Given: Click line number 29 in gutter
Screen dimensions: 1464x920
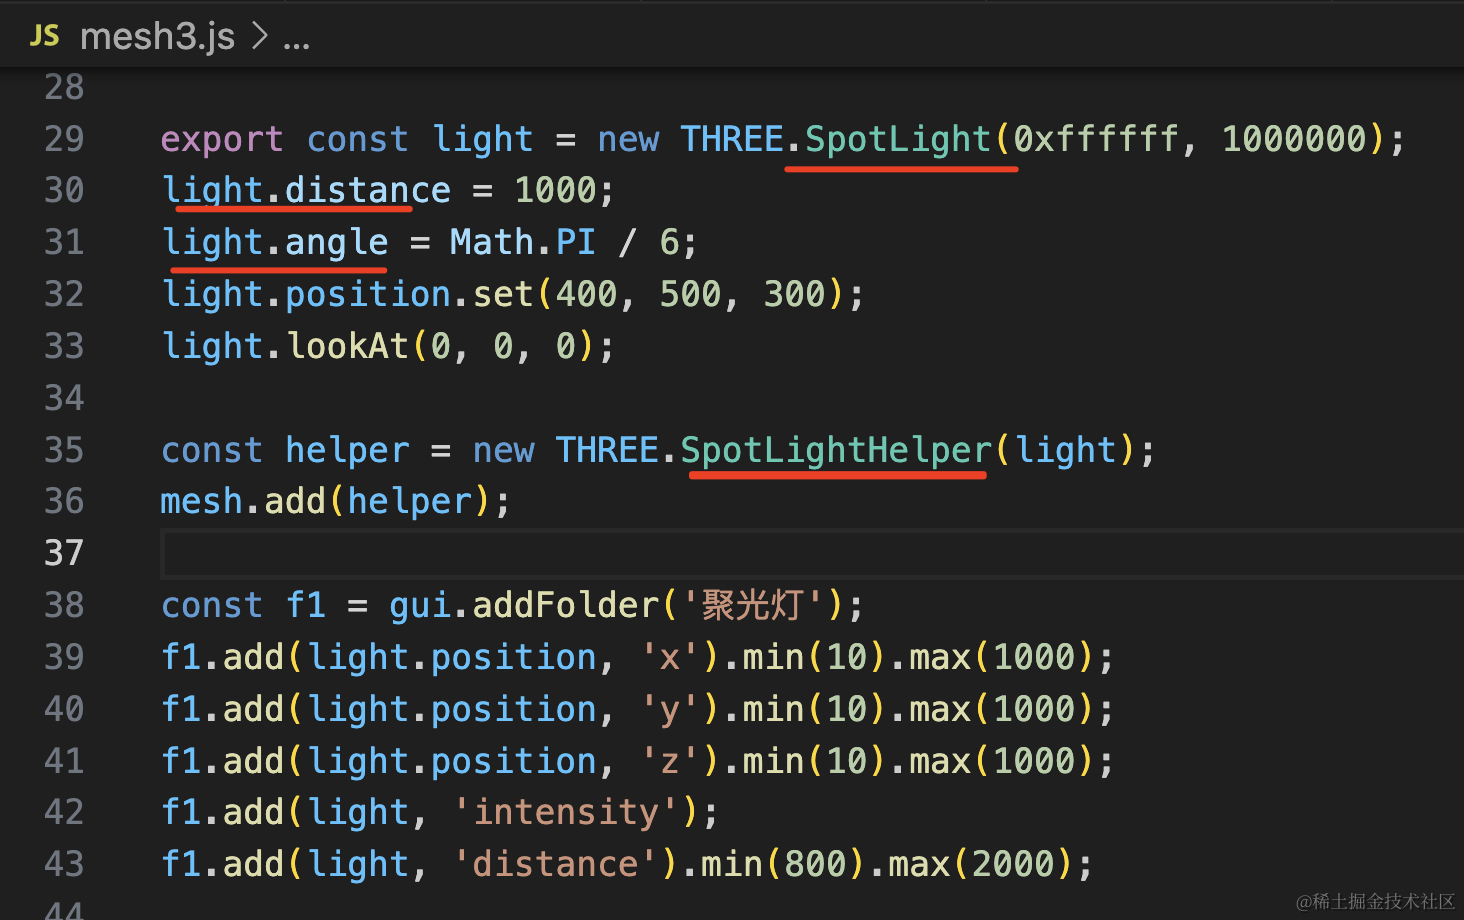Looking at the screenshot, I should [64, 138].
